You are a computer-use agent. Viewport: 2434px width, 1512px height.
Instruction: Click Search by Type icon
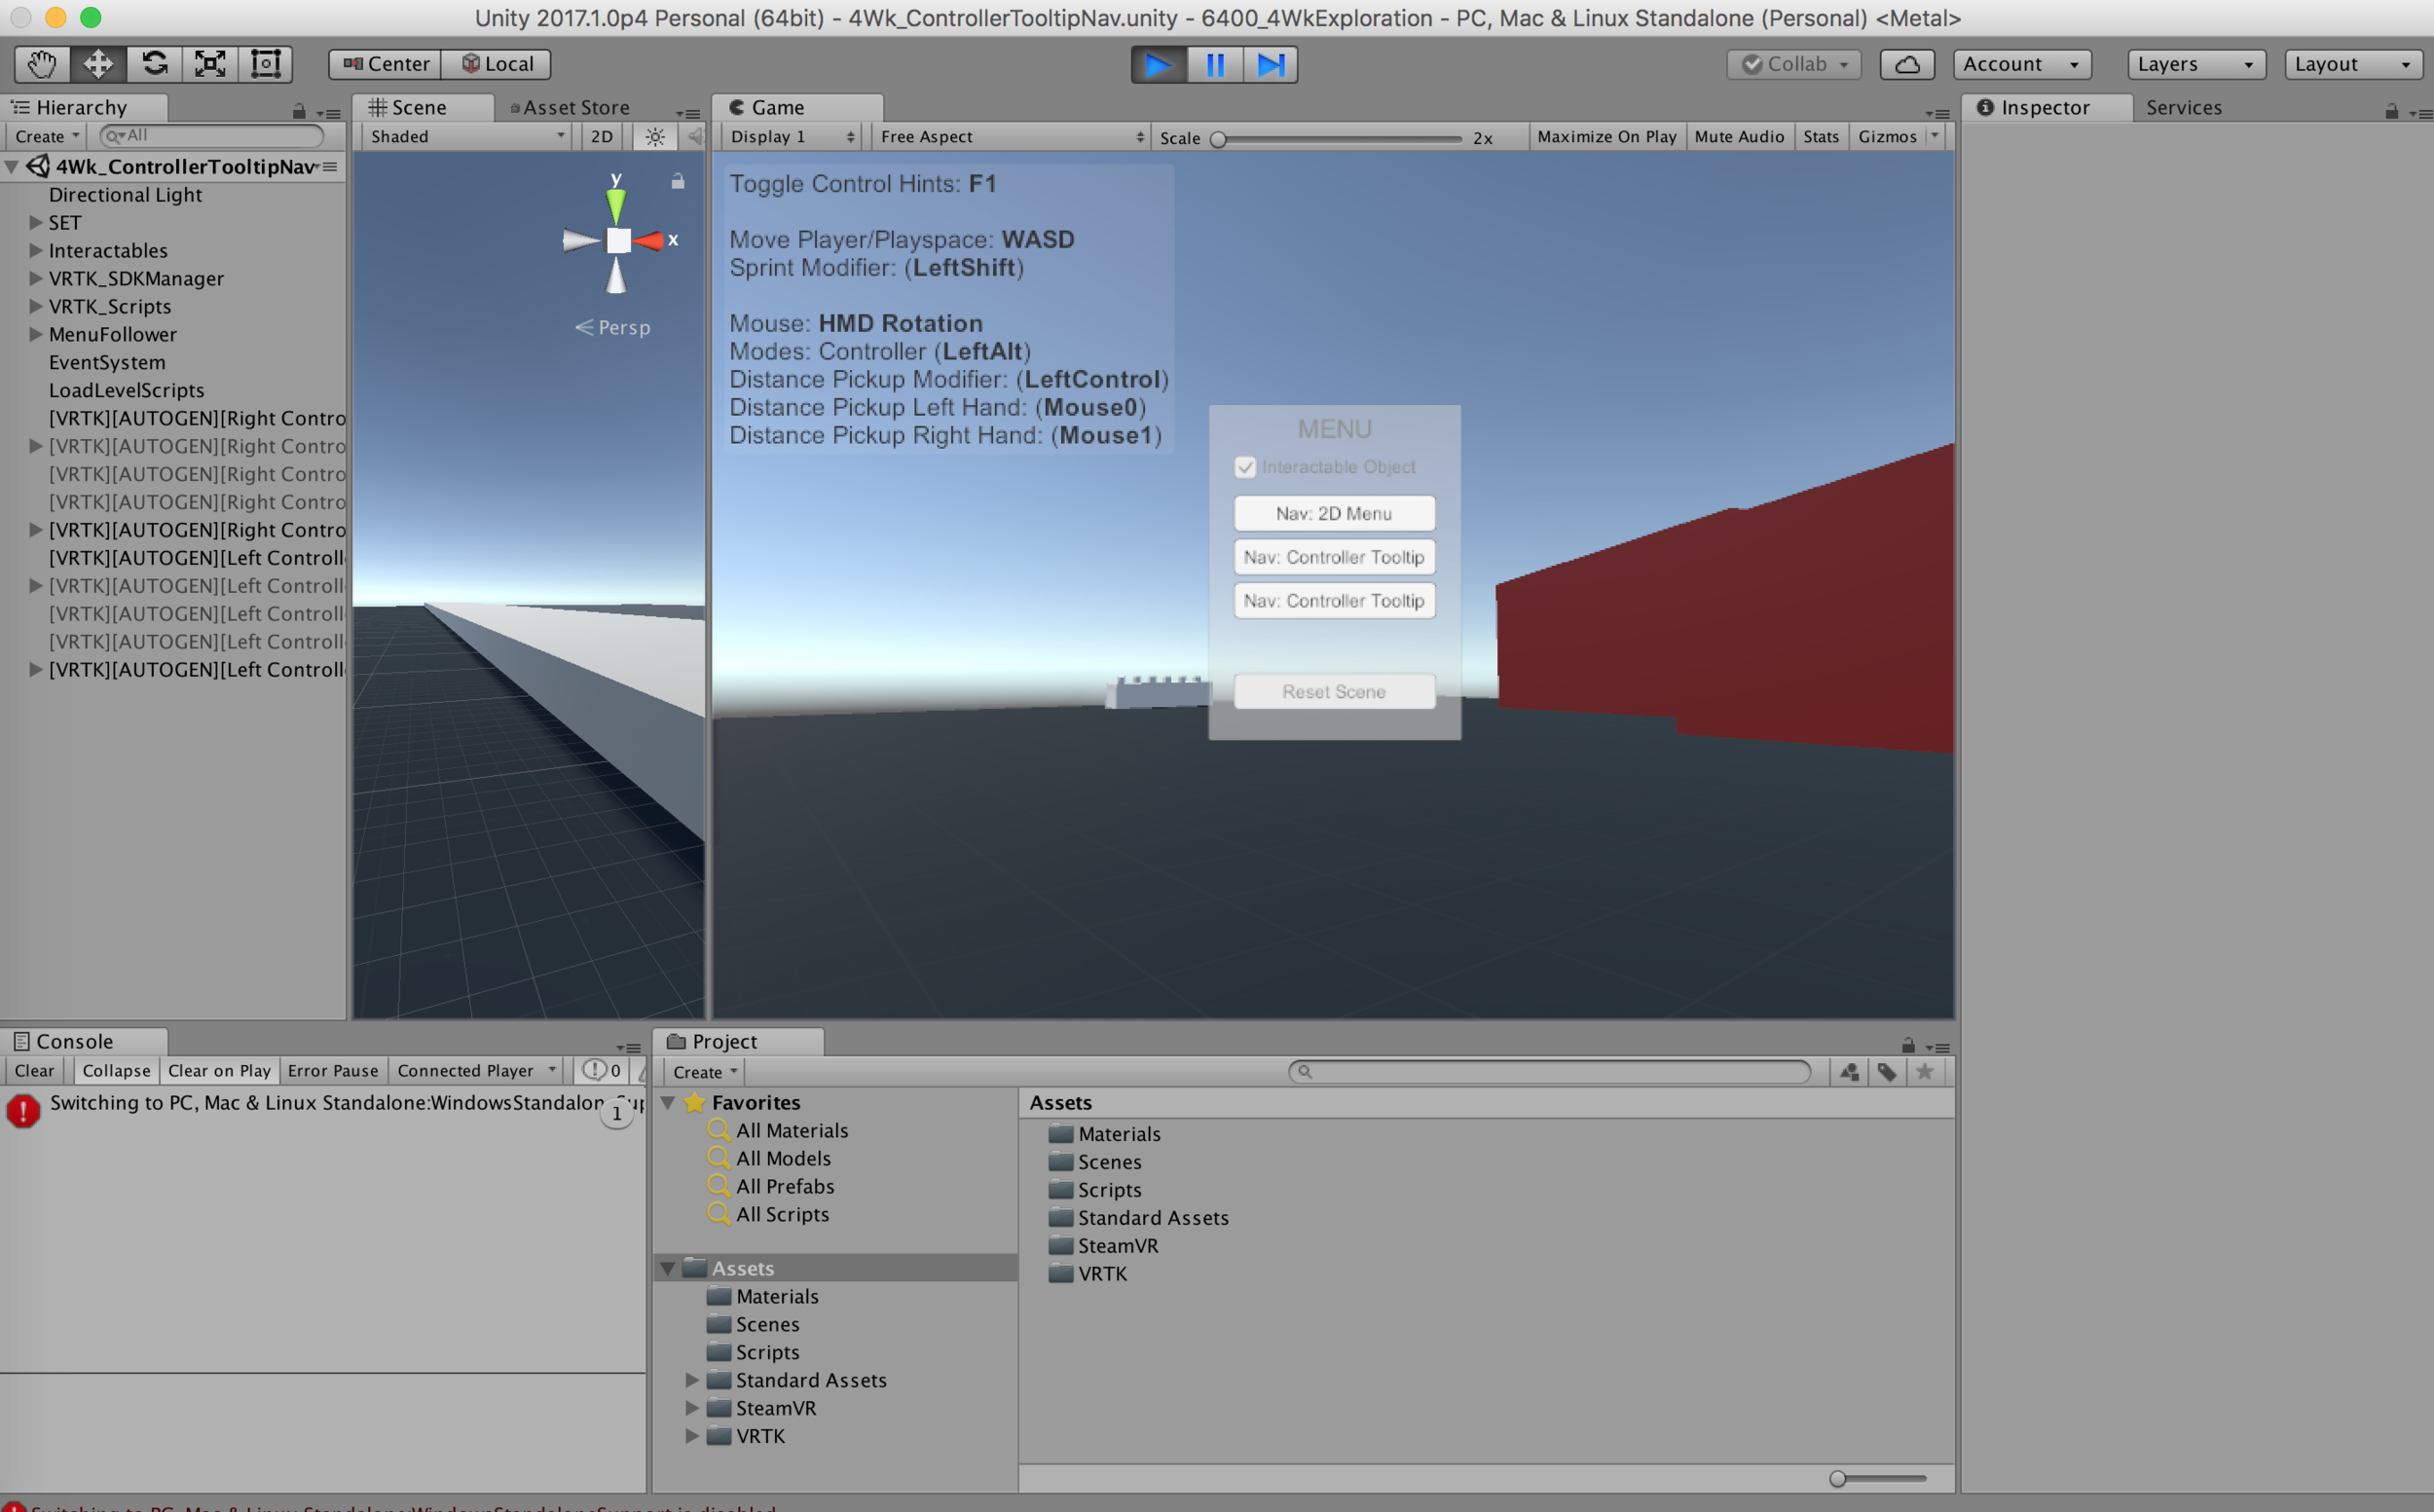(1849, 1071)
